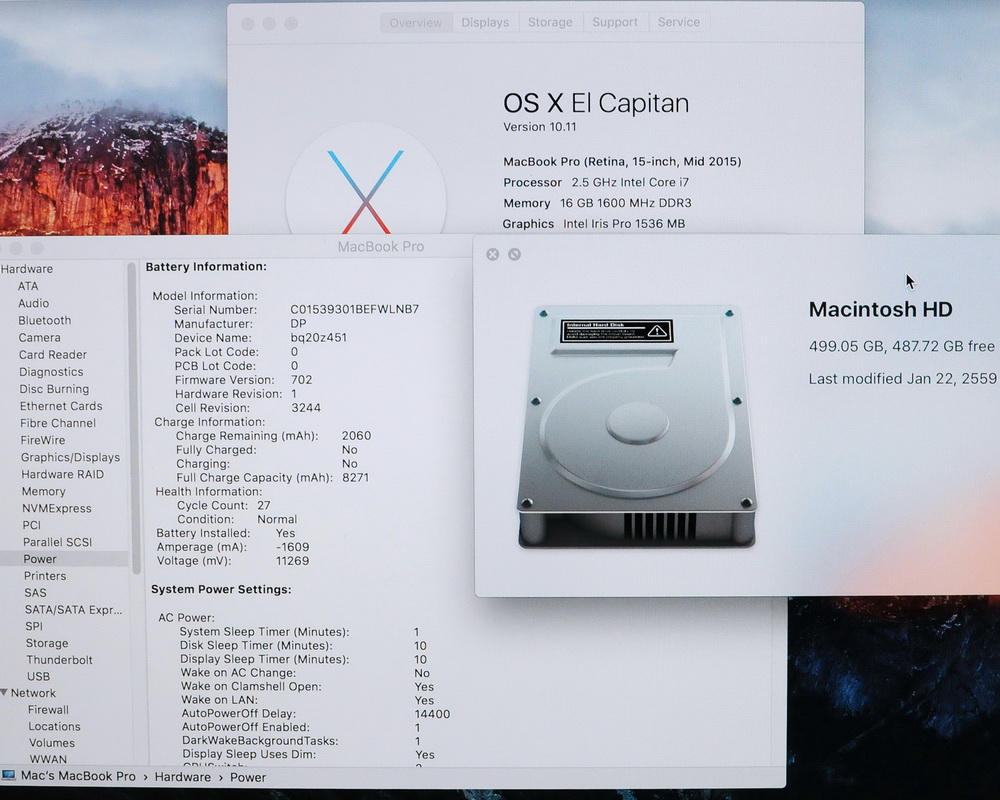Select Power in the sidebar
Screen dimensions: 1000x800
pyautogui.click(x=40, y=559)
